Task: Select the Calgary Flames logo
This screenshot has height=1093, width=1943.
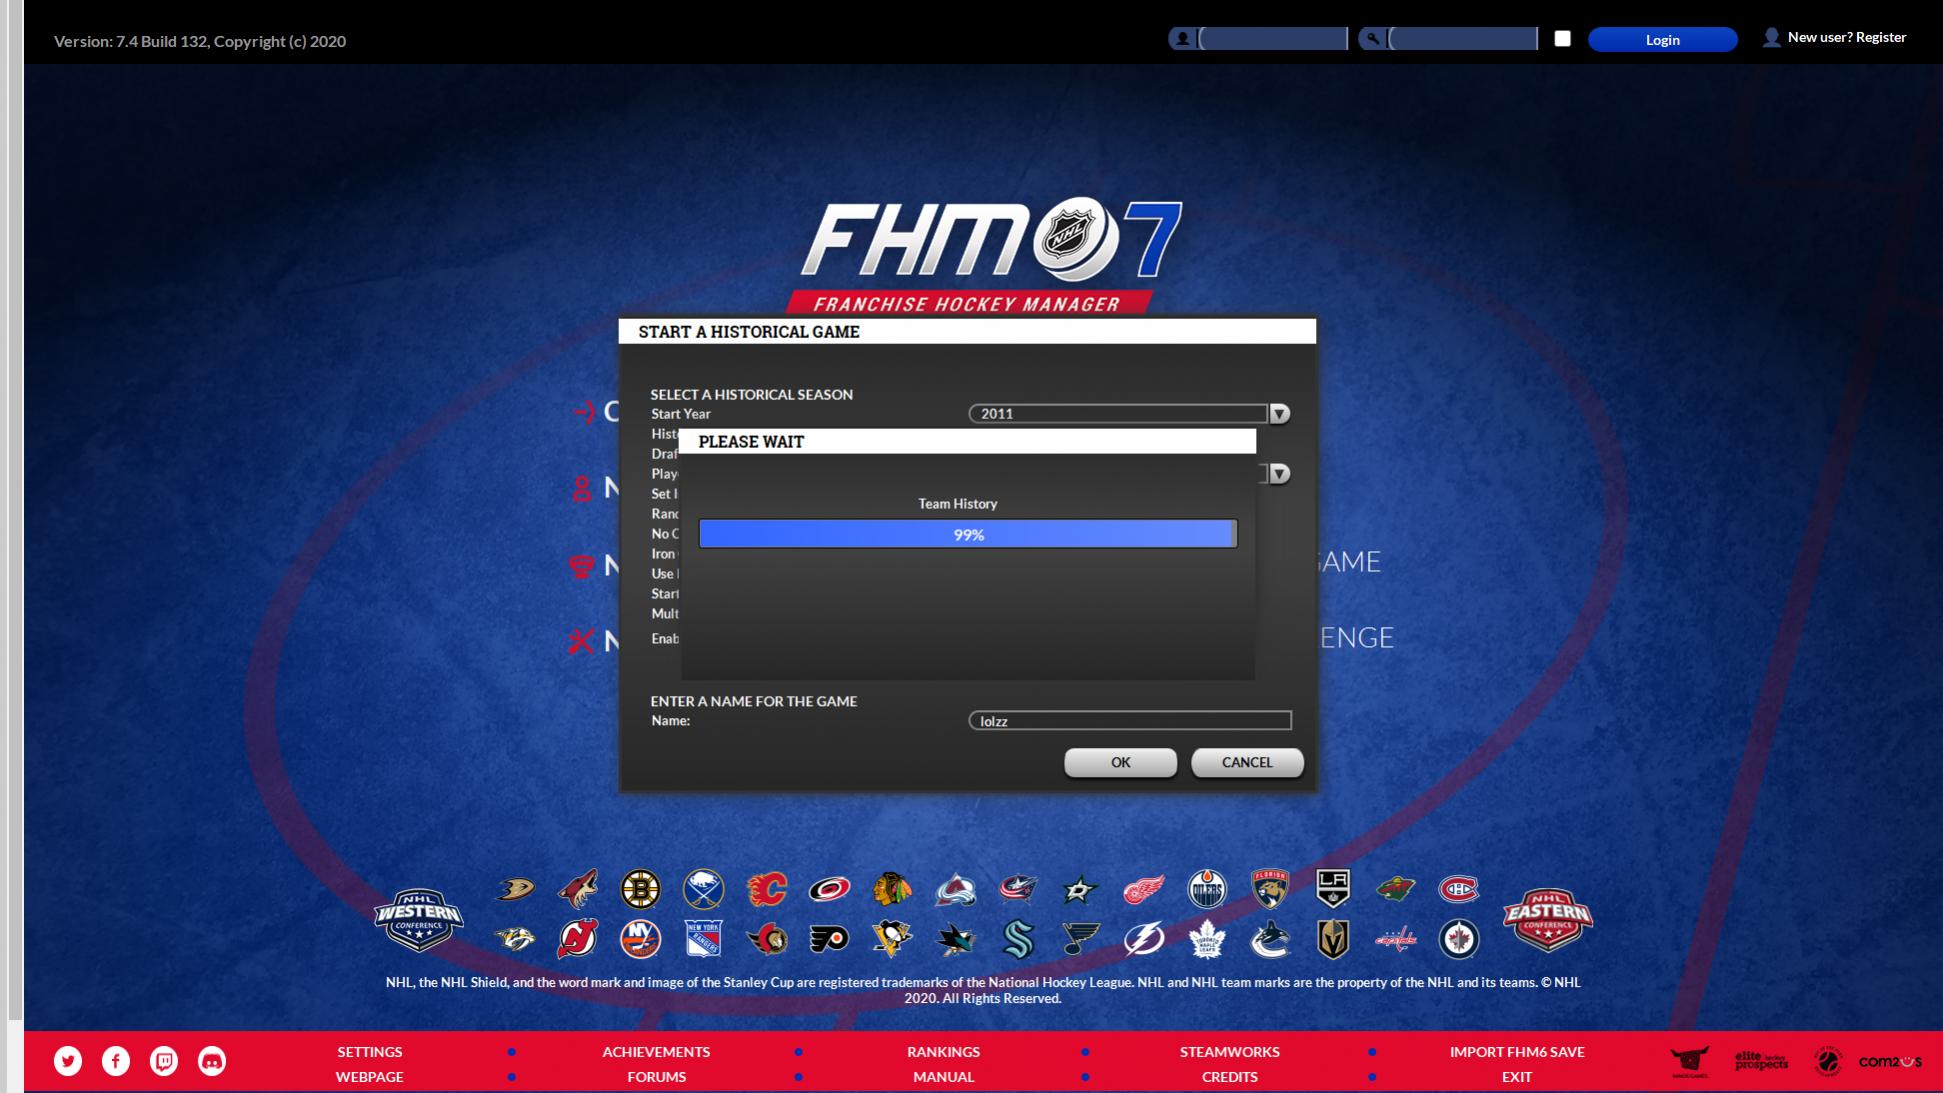Action: tap(767, 889)
